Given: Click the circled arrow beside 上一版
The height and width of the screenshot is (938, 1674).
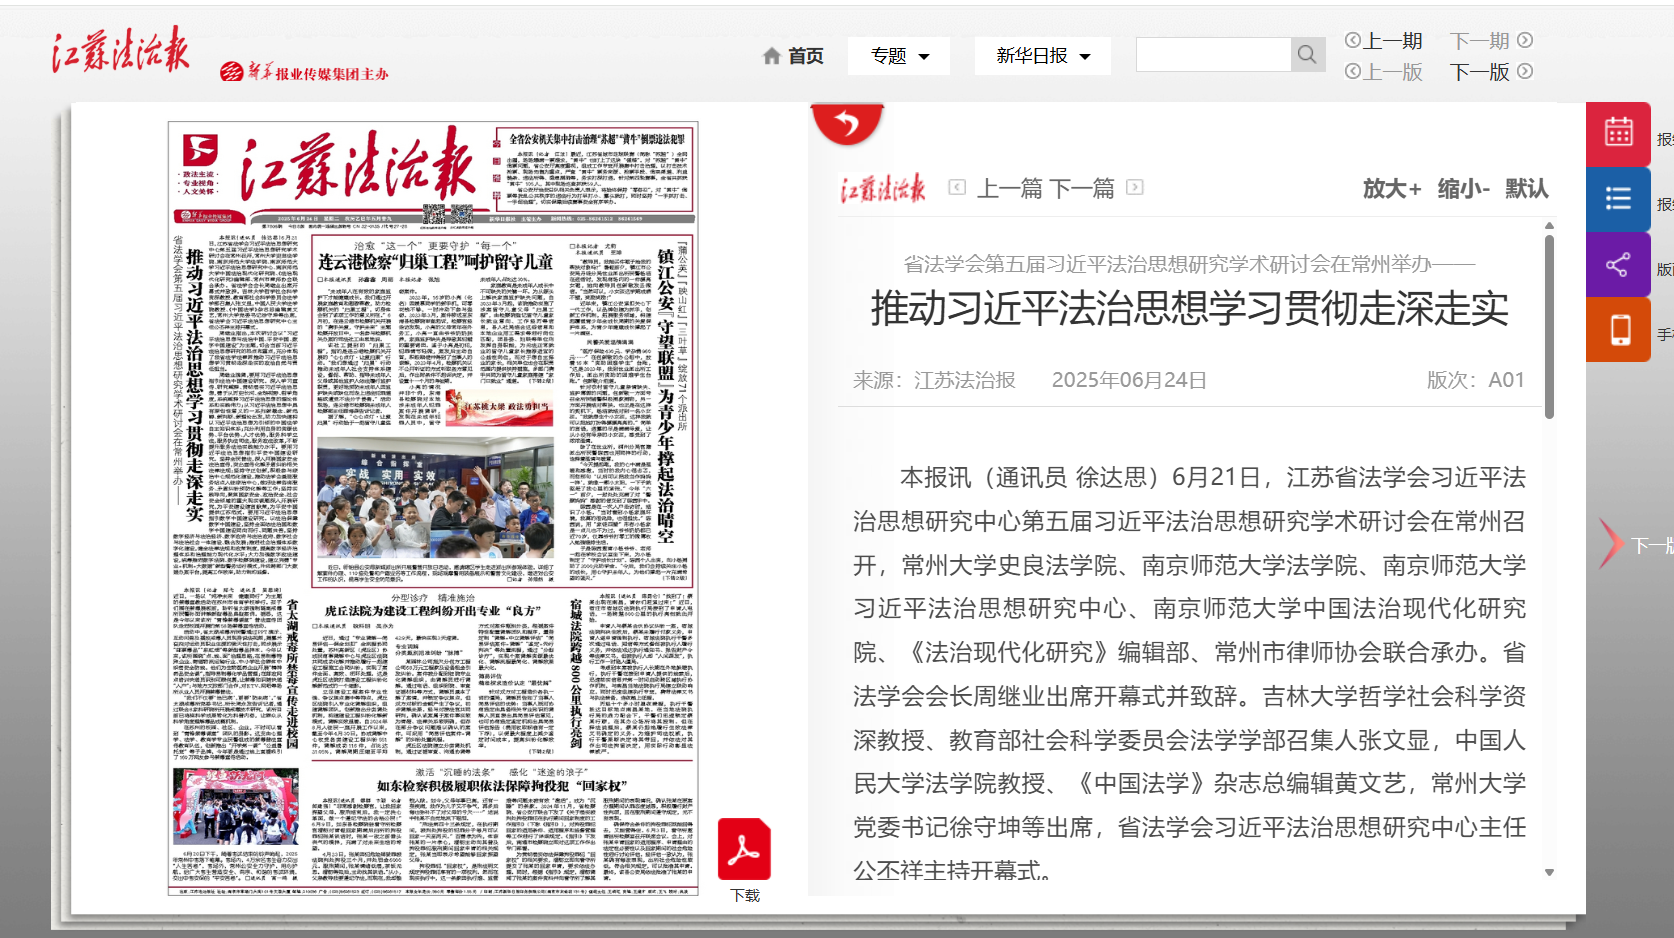Looking at the screenshot, I should tap(1352, 71).
